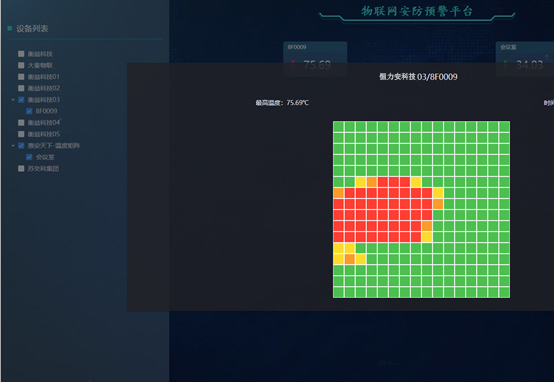This screenshot has width=554, height=382.
Task: Open the 会议室 temperature card showing 34.03
Action: (x=525, y=59)
